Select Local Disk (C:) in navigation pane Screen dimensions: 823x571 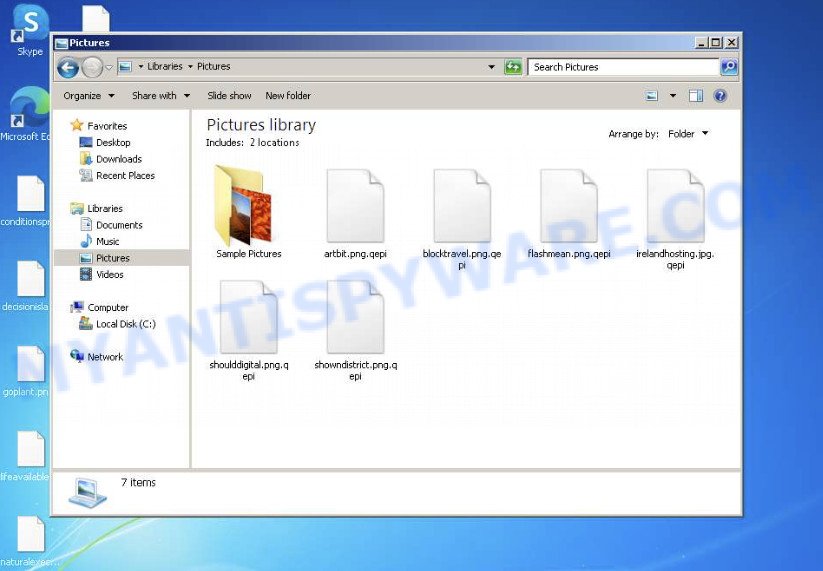[x=125, y=324]
